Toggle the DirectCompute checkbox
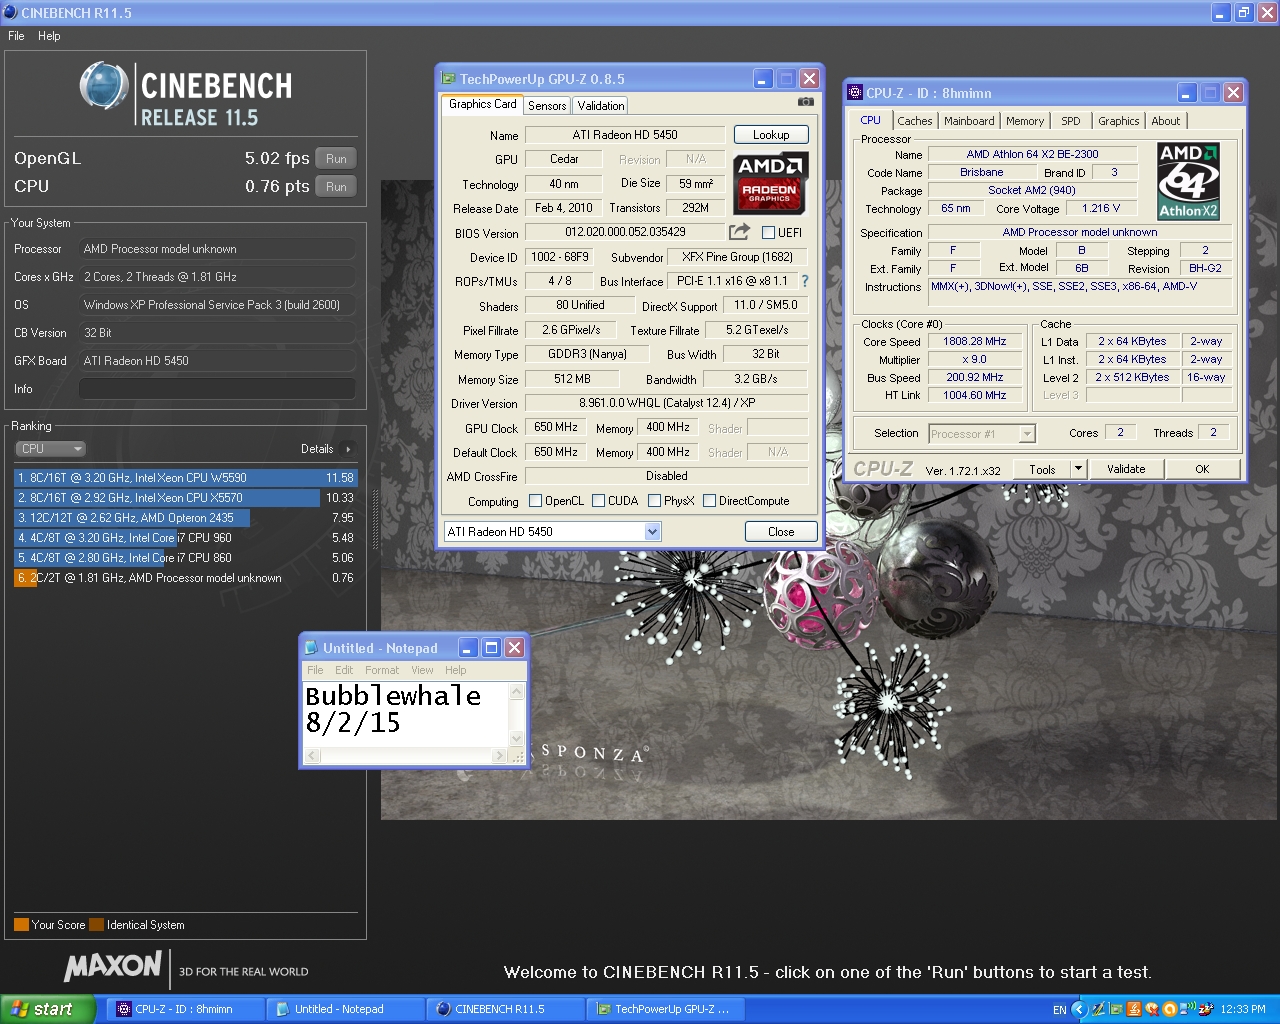 click(709, 501)
